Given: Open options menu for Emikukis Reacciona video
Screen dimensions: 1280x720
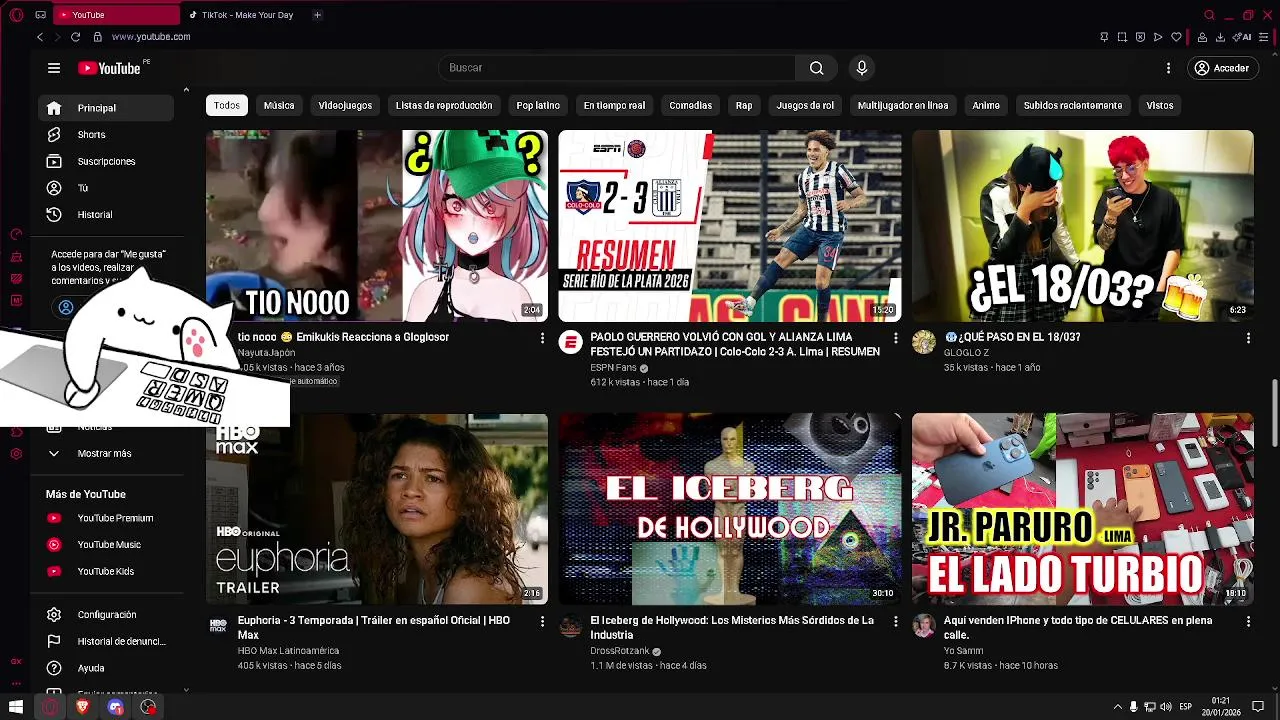Looking at the screenshot, I should [542, 338].
